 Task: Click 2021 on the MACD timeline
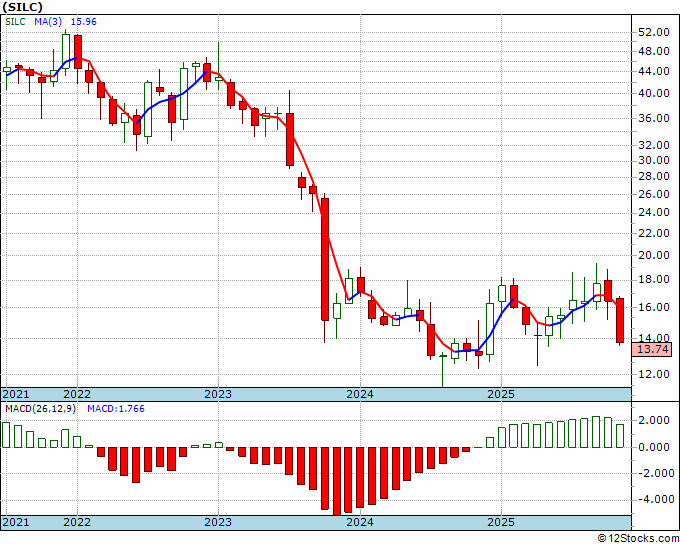tap(16, 522)
